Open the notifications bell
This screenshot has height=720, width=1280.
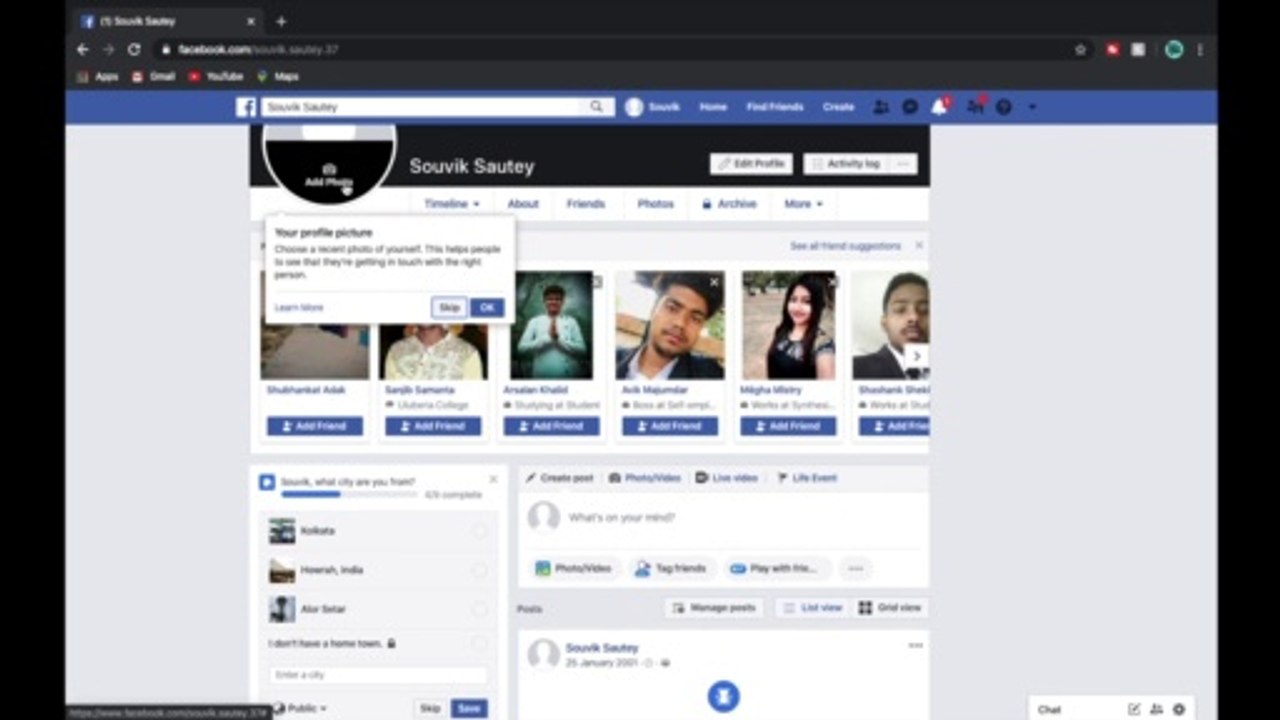coord(939,107)
